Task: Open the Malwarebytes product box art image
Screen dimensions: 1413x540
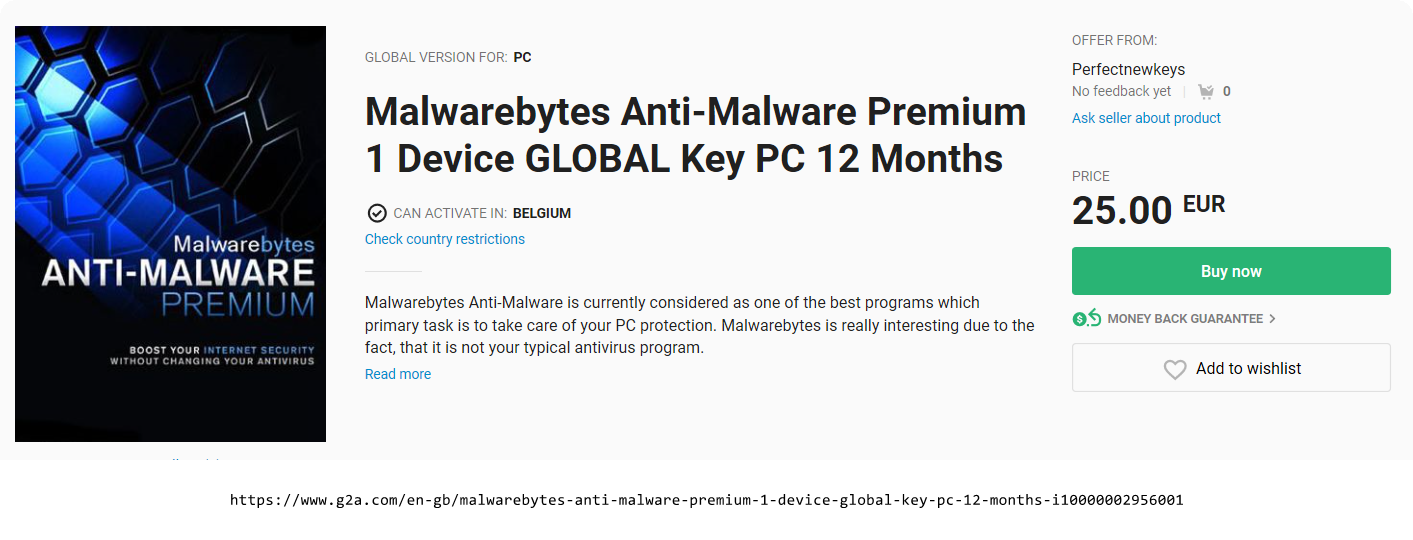Action: (x=170, y=234)
